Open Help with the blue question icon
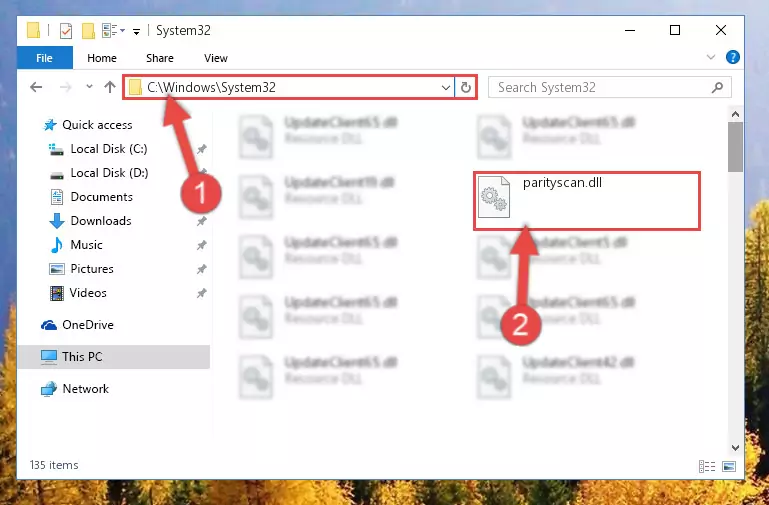 733,57
